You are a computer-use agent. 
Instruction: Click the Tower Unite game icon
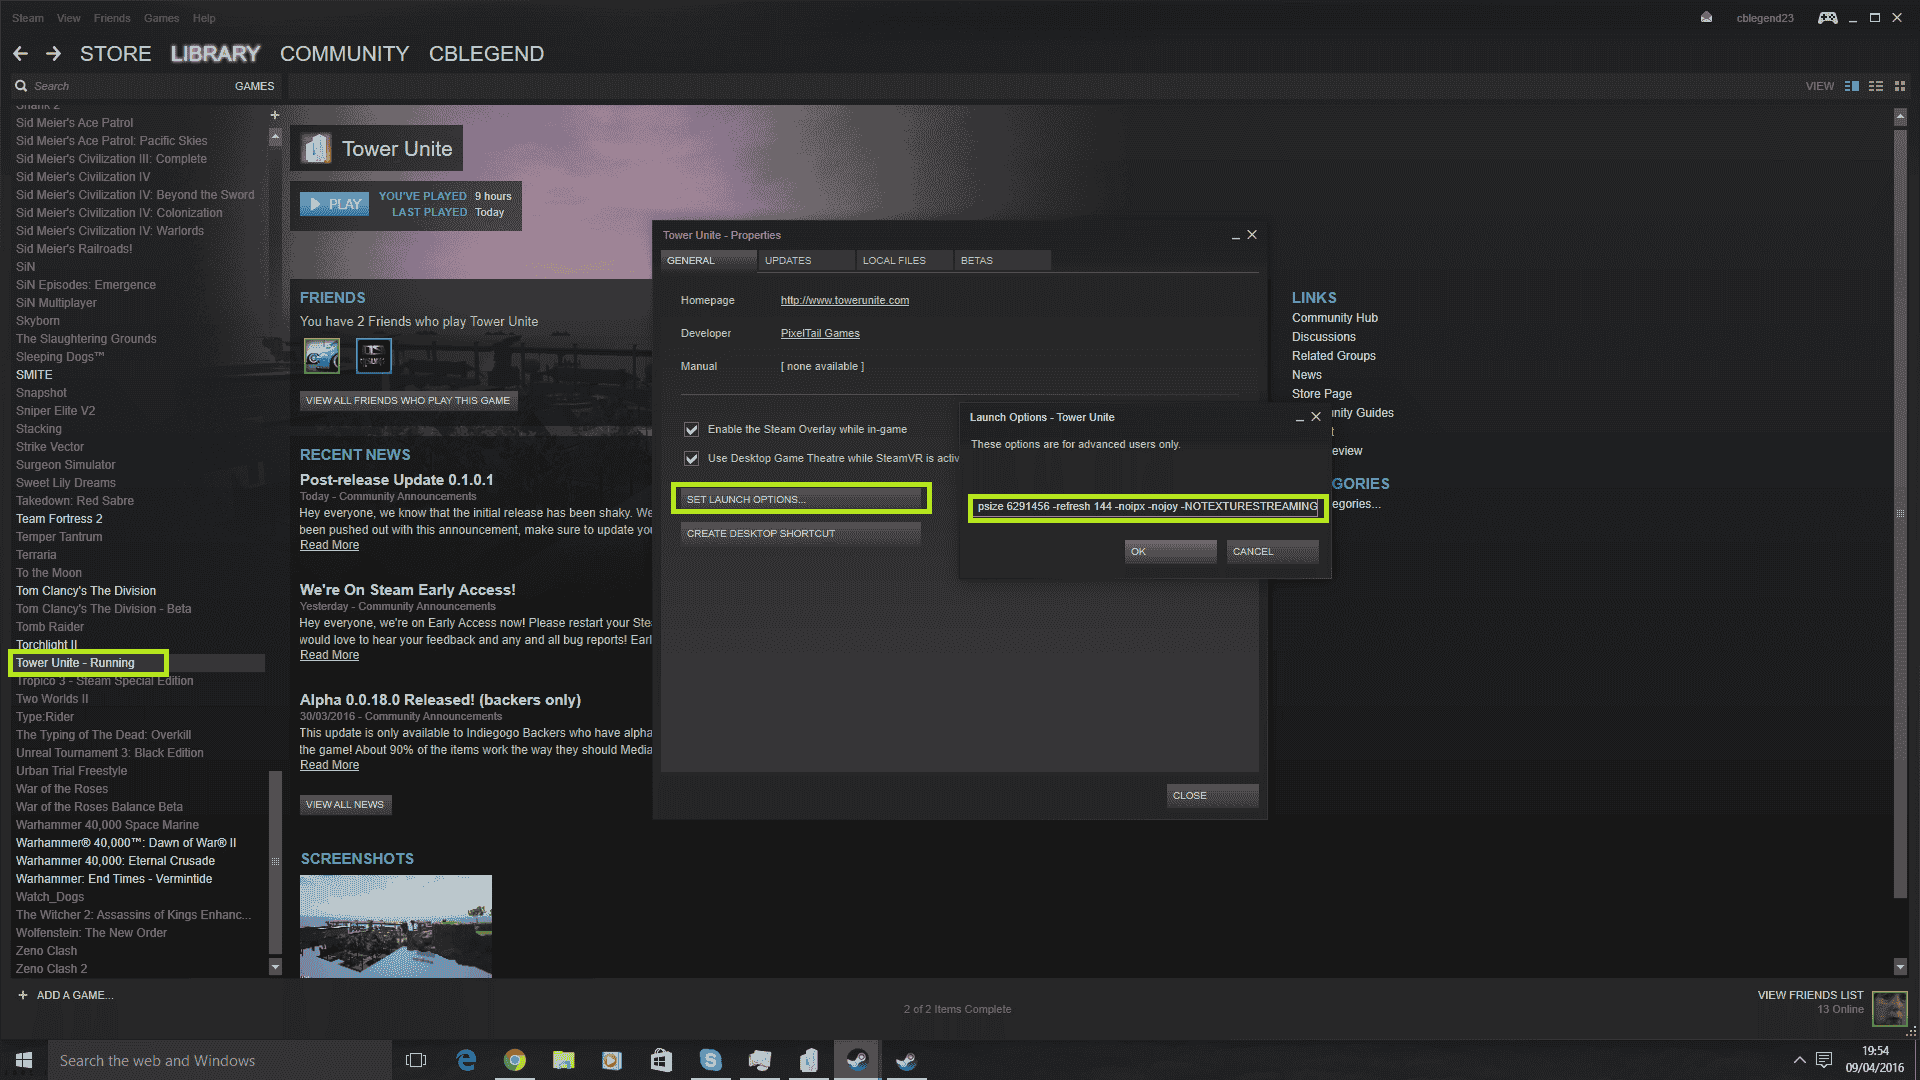pyautogui.click(x=318, y=148)
